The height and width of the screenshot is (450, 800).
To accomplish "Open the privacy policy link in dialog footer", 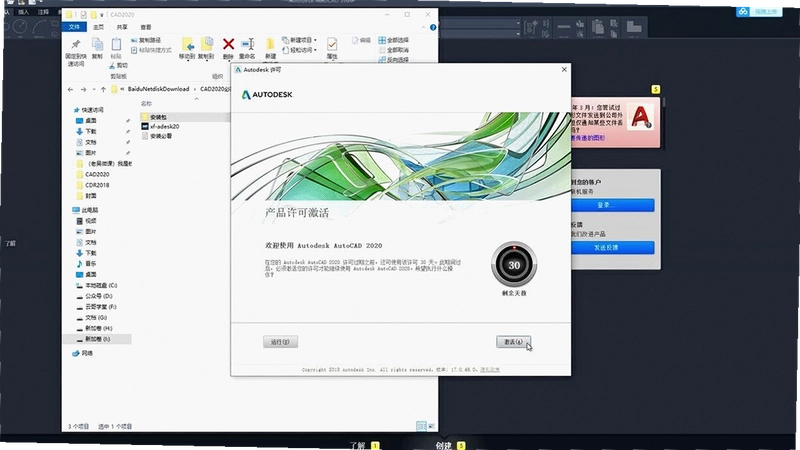I will [489, 369].
